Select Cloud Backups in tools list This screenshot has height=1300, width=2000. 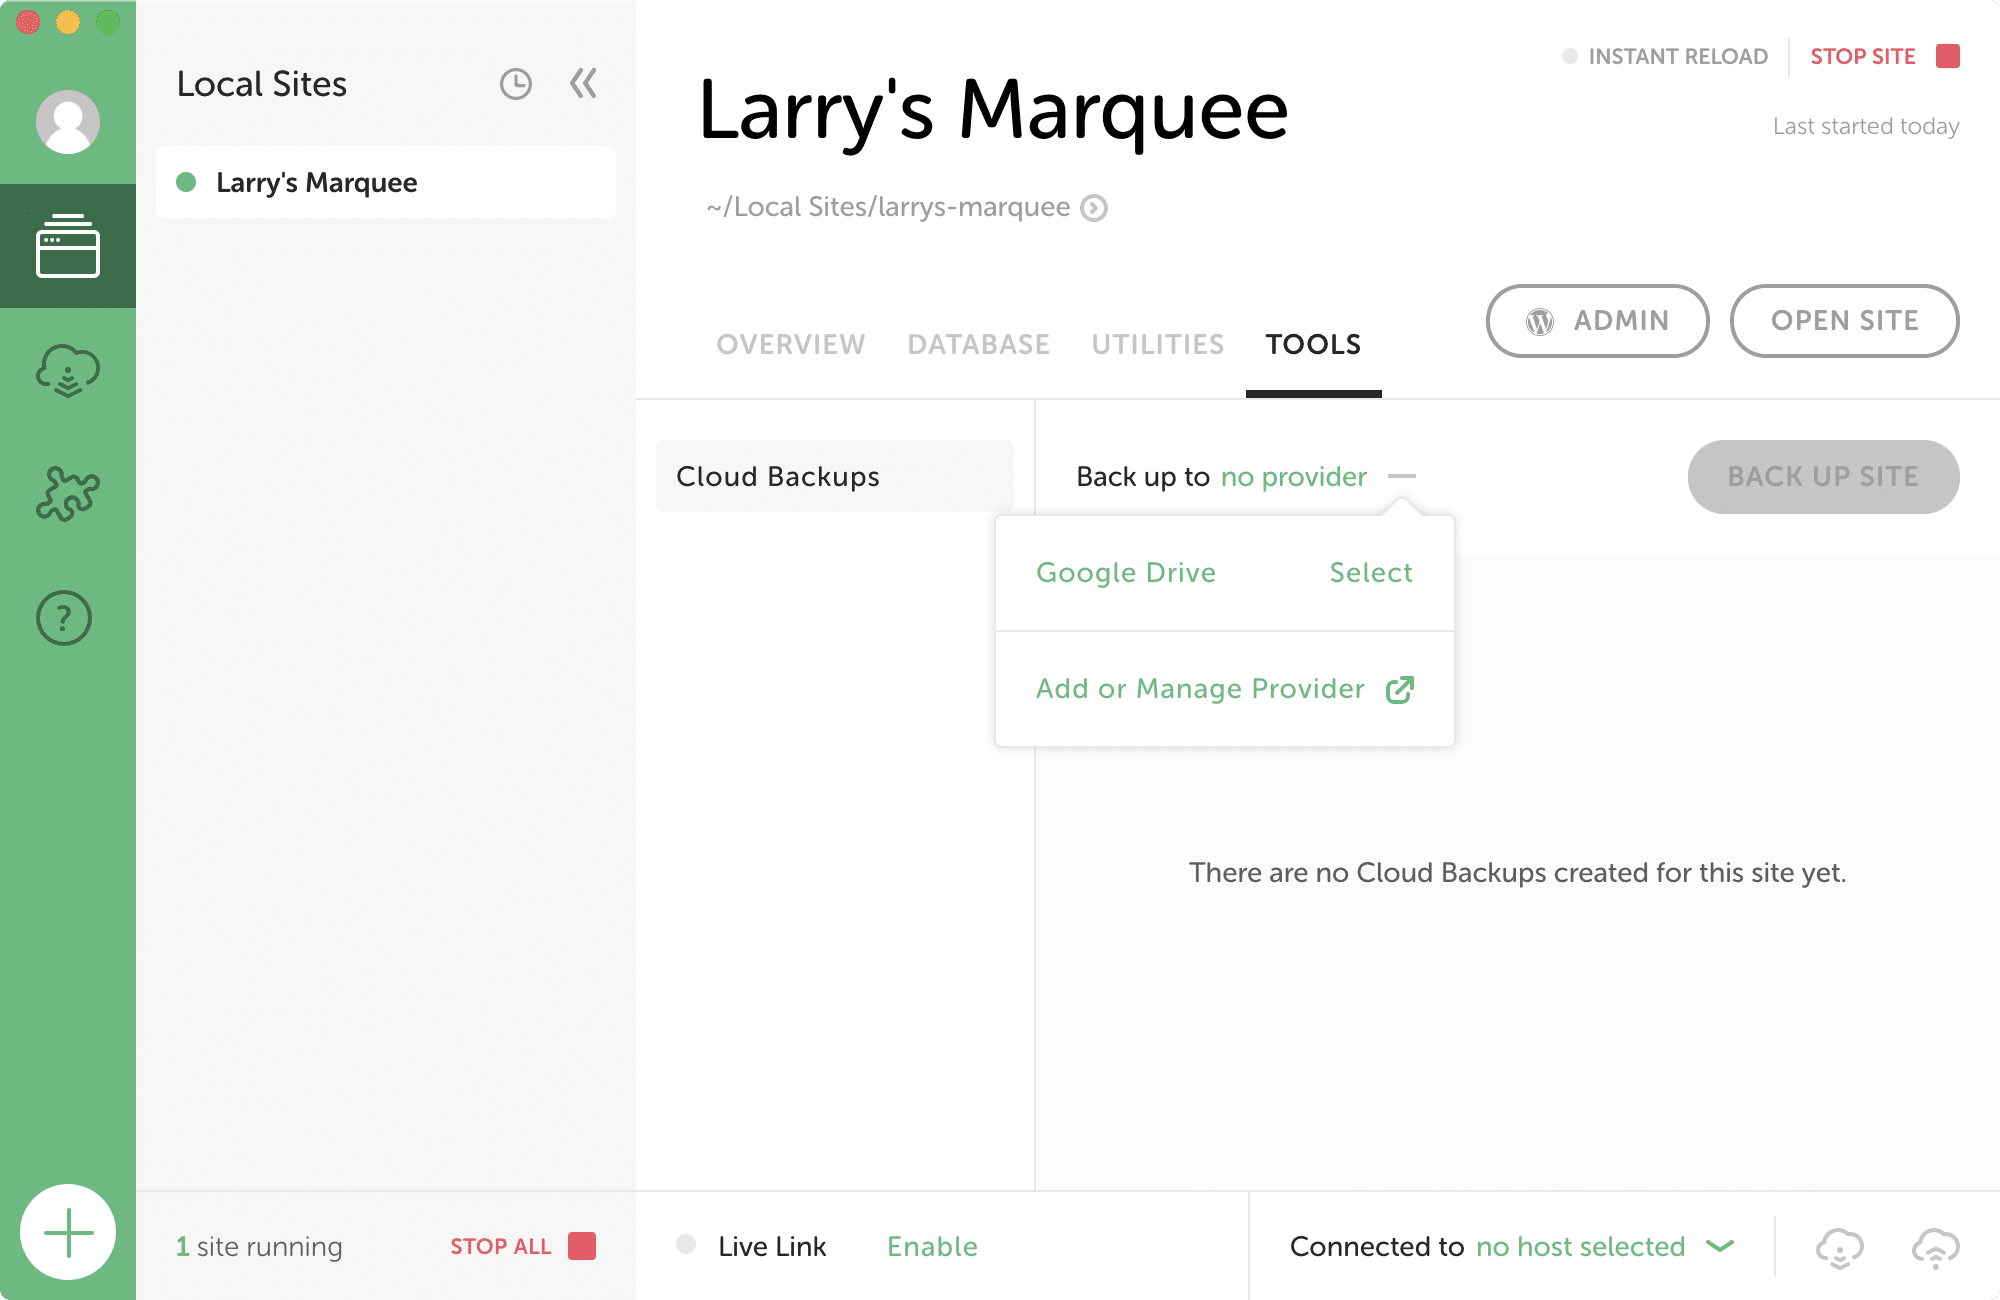click(x=835, y=476)
